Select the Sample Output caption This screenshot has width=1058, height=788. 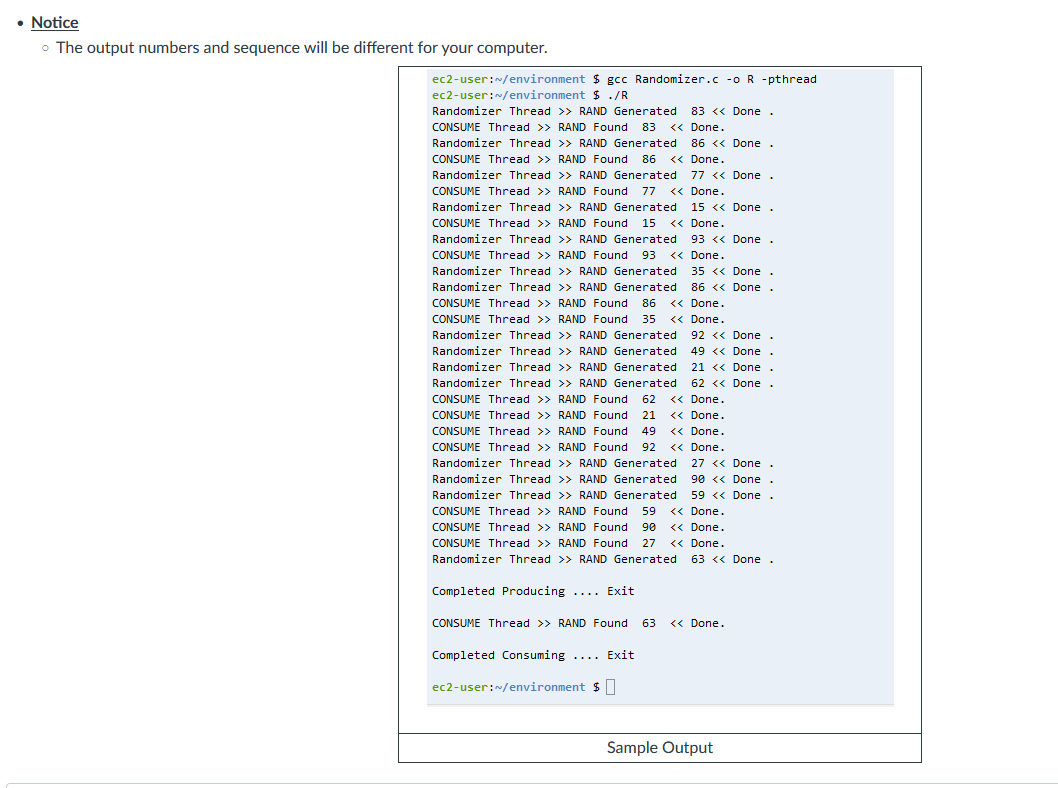660,747
